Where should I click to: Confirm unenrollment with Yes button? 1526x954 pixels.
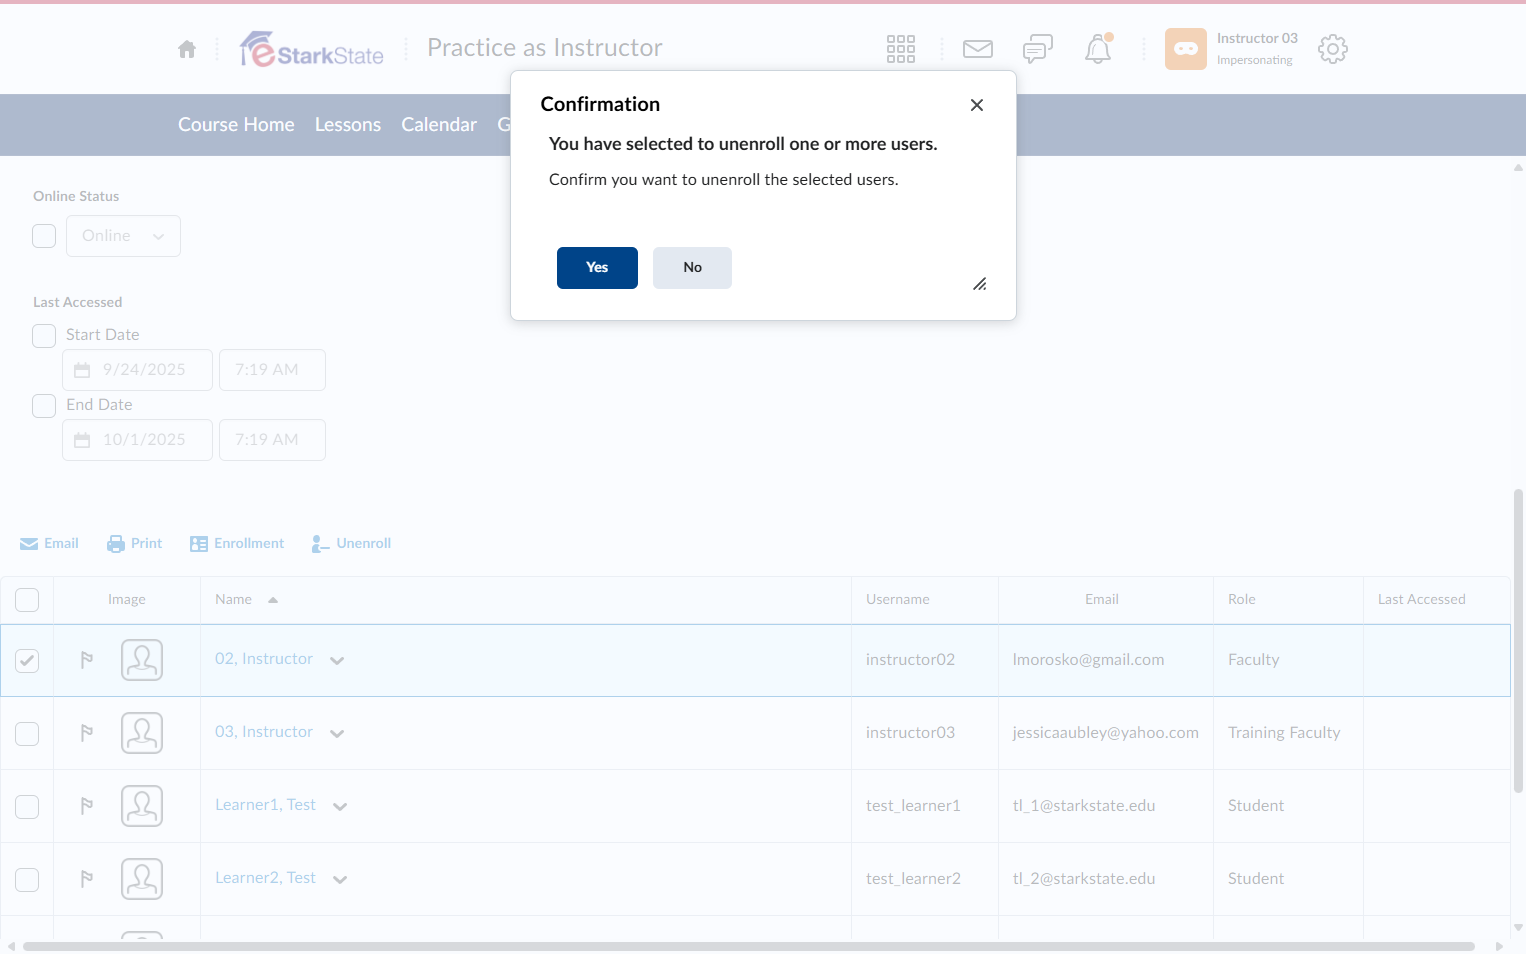click(597, 268)
